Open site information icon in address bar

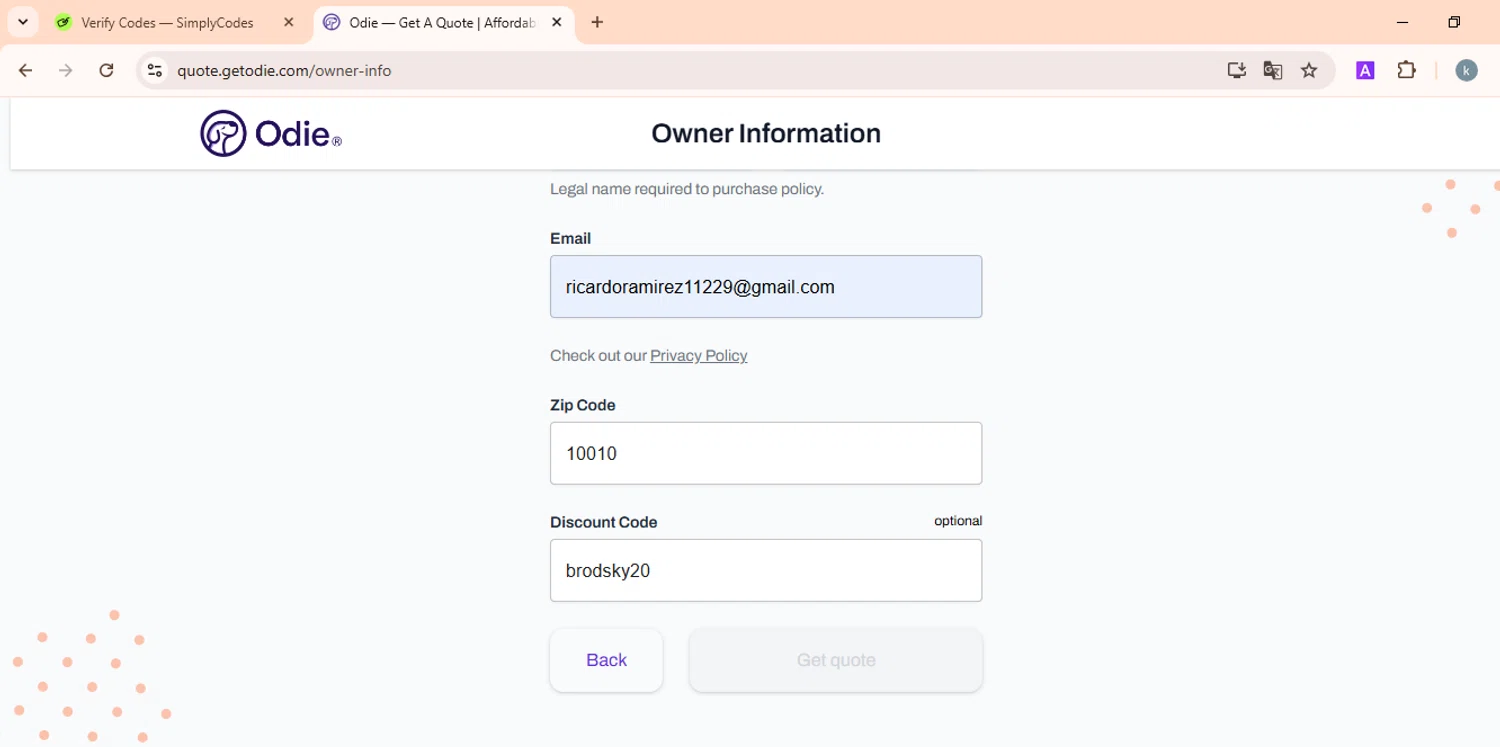coord(154,70)
